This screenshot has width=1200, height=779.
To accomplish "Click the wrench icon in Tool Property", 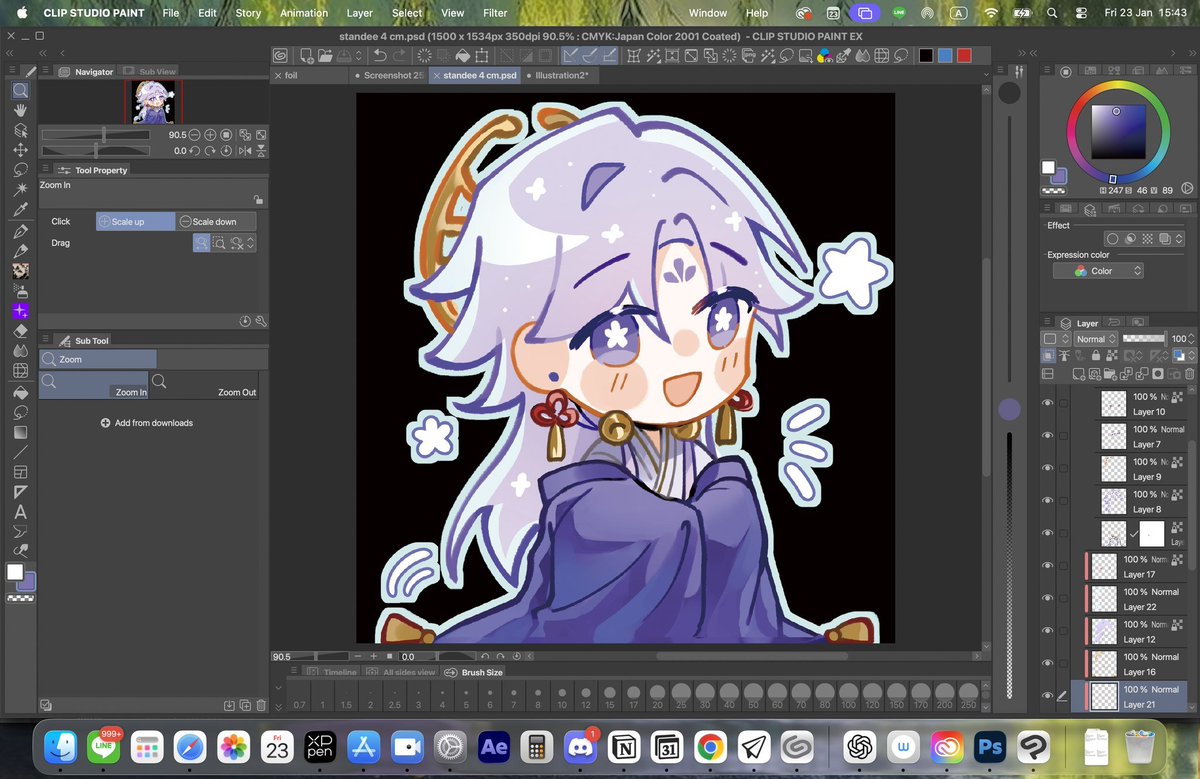I will coord(261,322).
